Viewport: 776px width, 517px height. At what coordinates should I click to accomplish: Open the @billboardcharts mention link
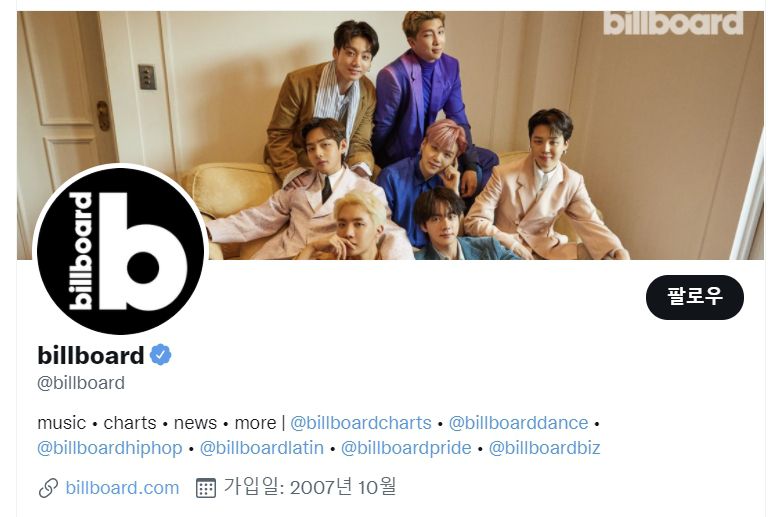point(361,423)
